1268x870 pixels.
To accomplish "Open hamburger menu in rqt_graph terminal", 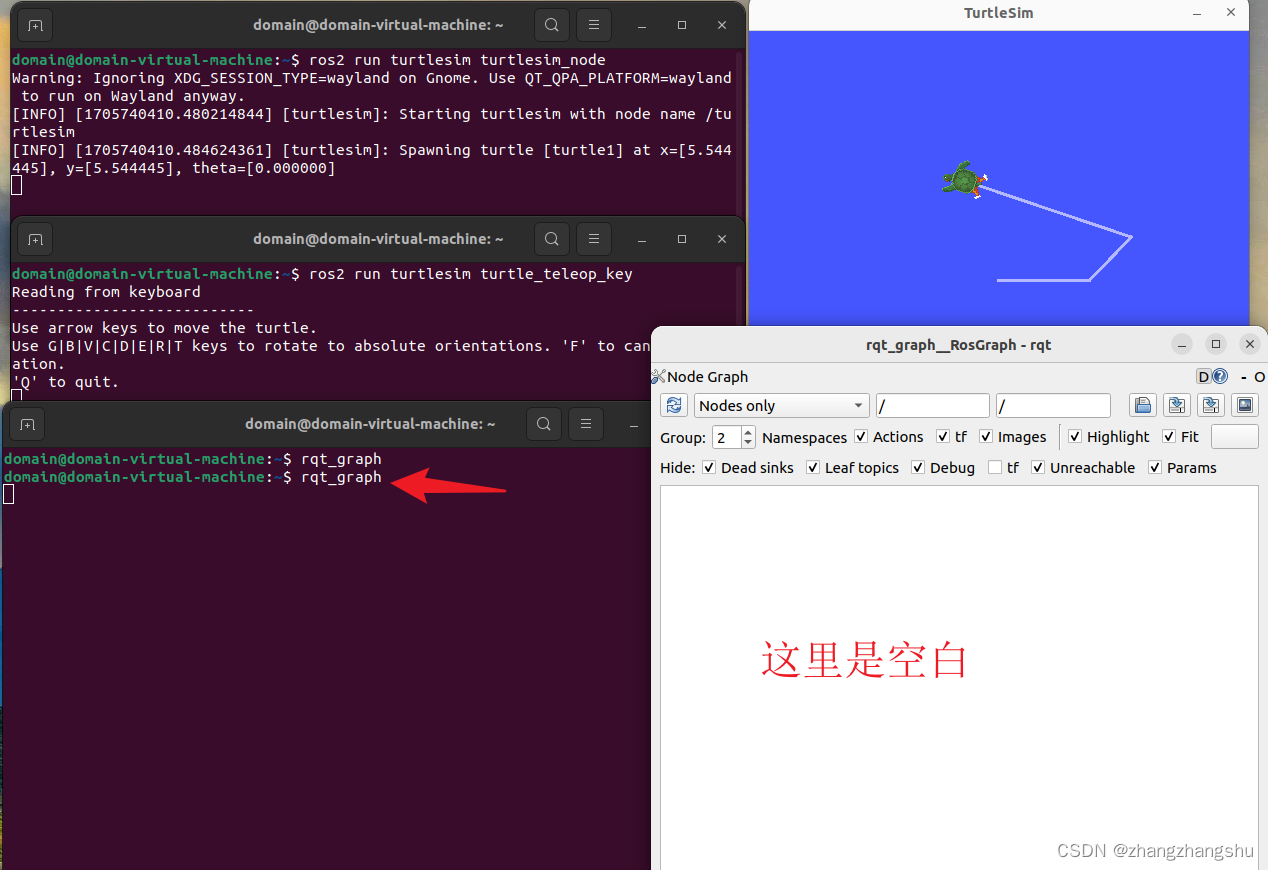I will click(586, 424).
